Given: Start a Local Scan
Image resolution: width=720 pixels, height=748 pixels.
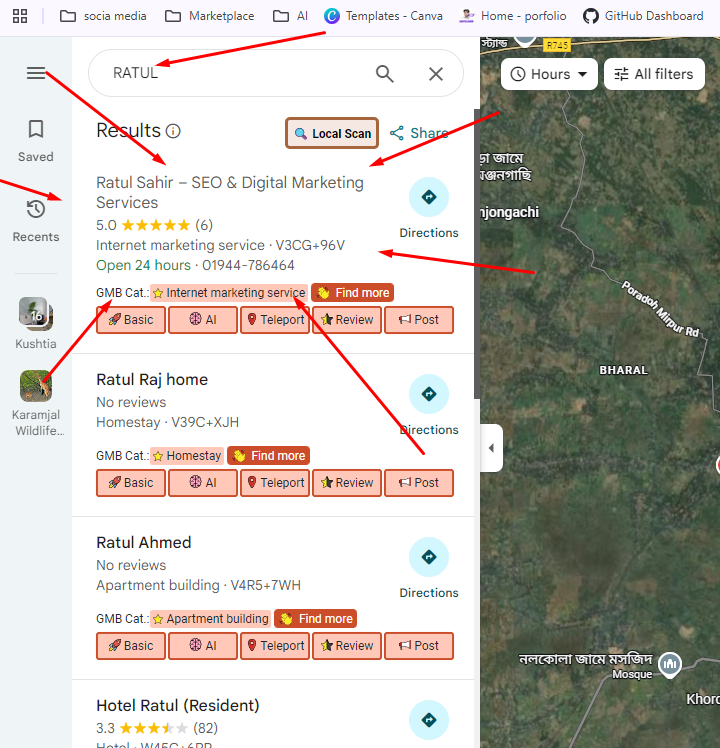Looking at the screenshot, I should point(332,133).
